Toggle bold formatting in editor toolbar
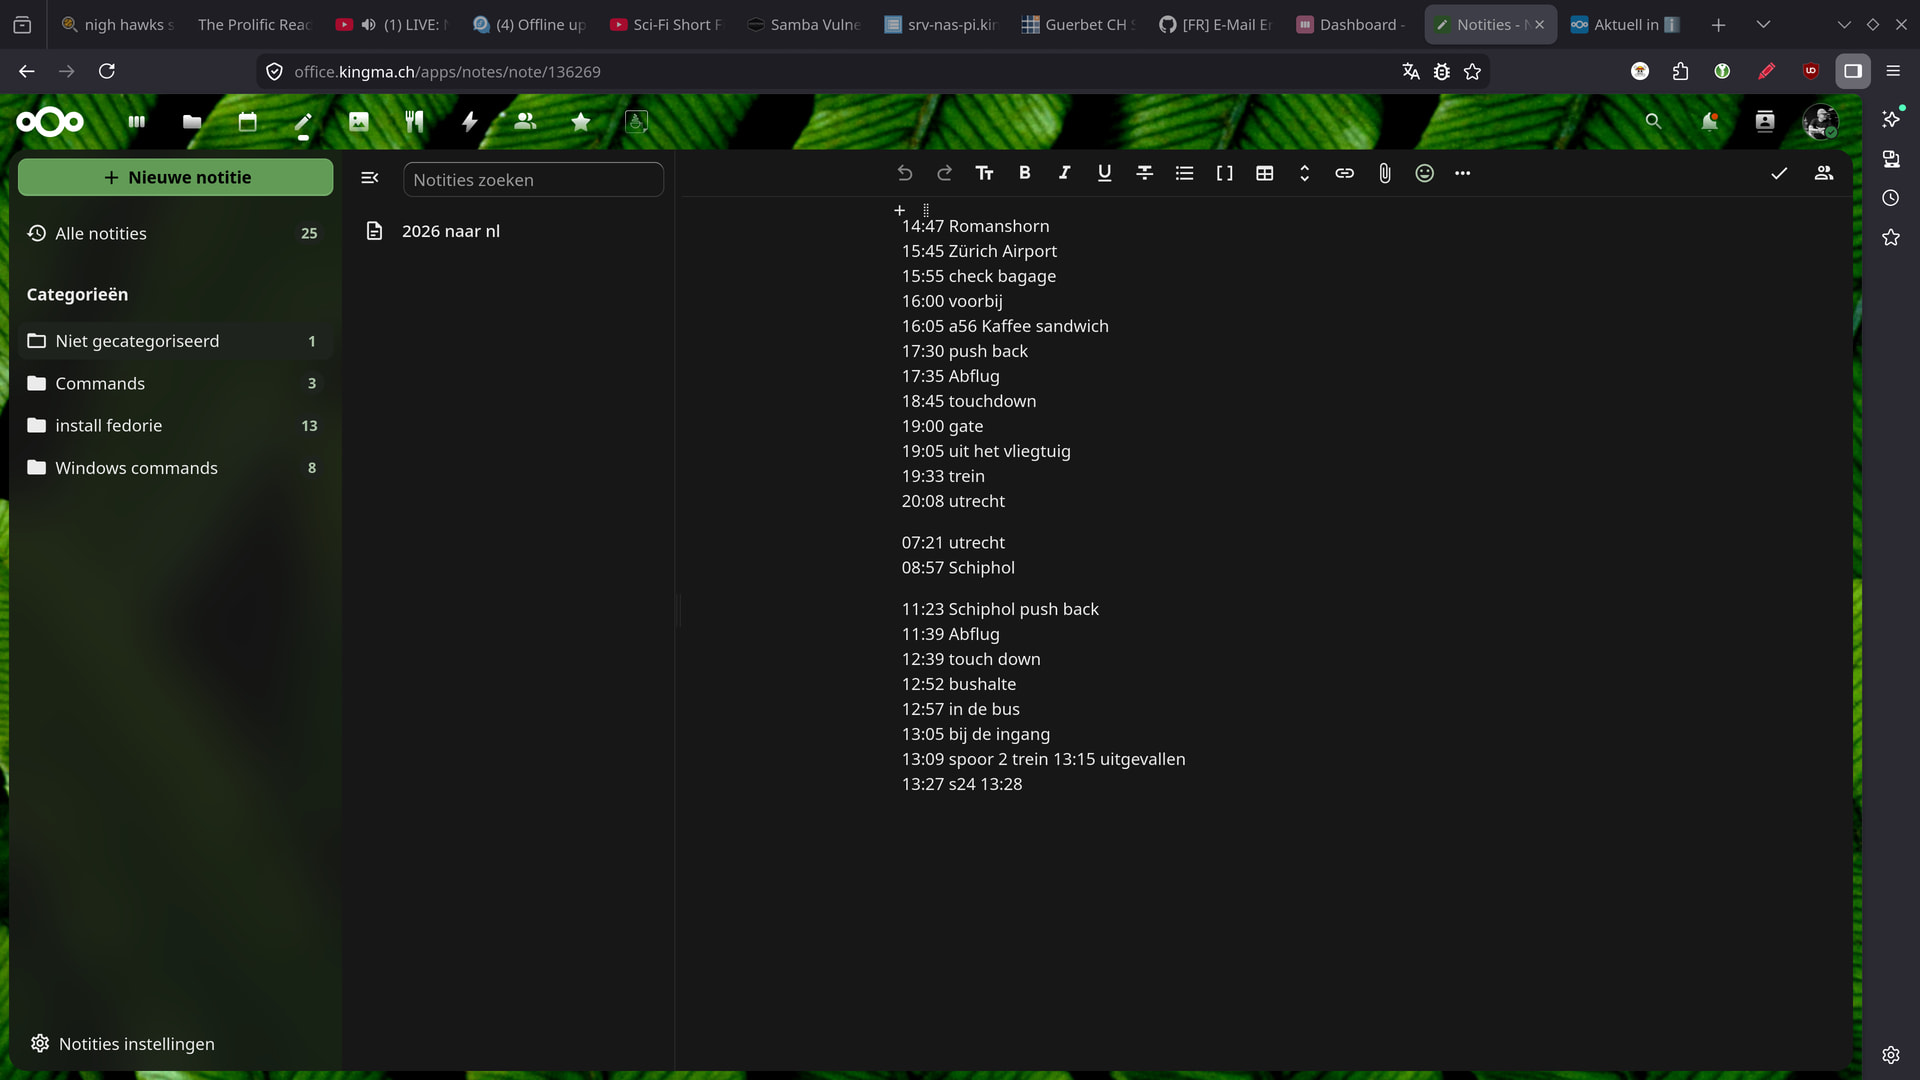 click(1024, 173)
